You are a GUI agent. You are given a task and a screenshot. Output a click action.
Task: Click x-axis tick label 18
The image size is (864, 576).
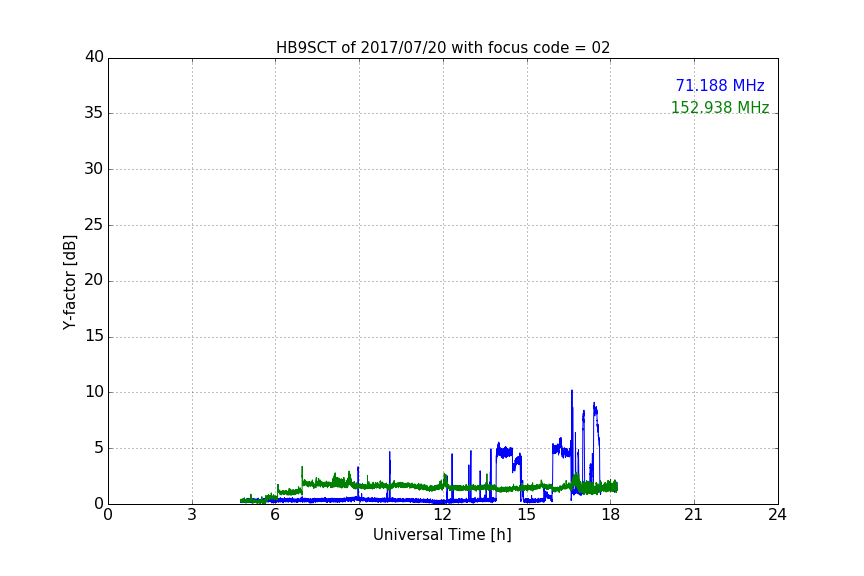(x=611, y=515)
